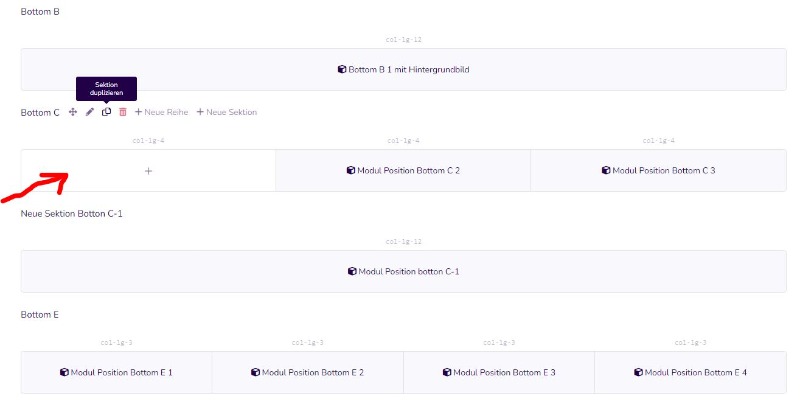Screen dimensions: 800x405
Task: Open Modul Position Bottom E 2
Action: tap(308, 372)
